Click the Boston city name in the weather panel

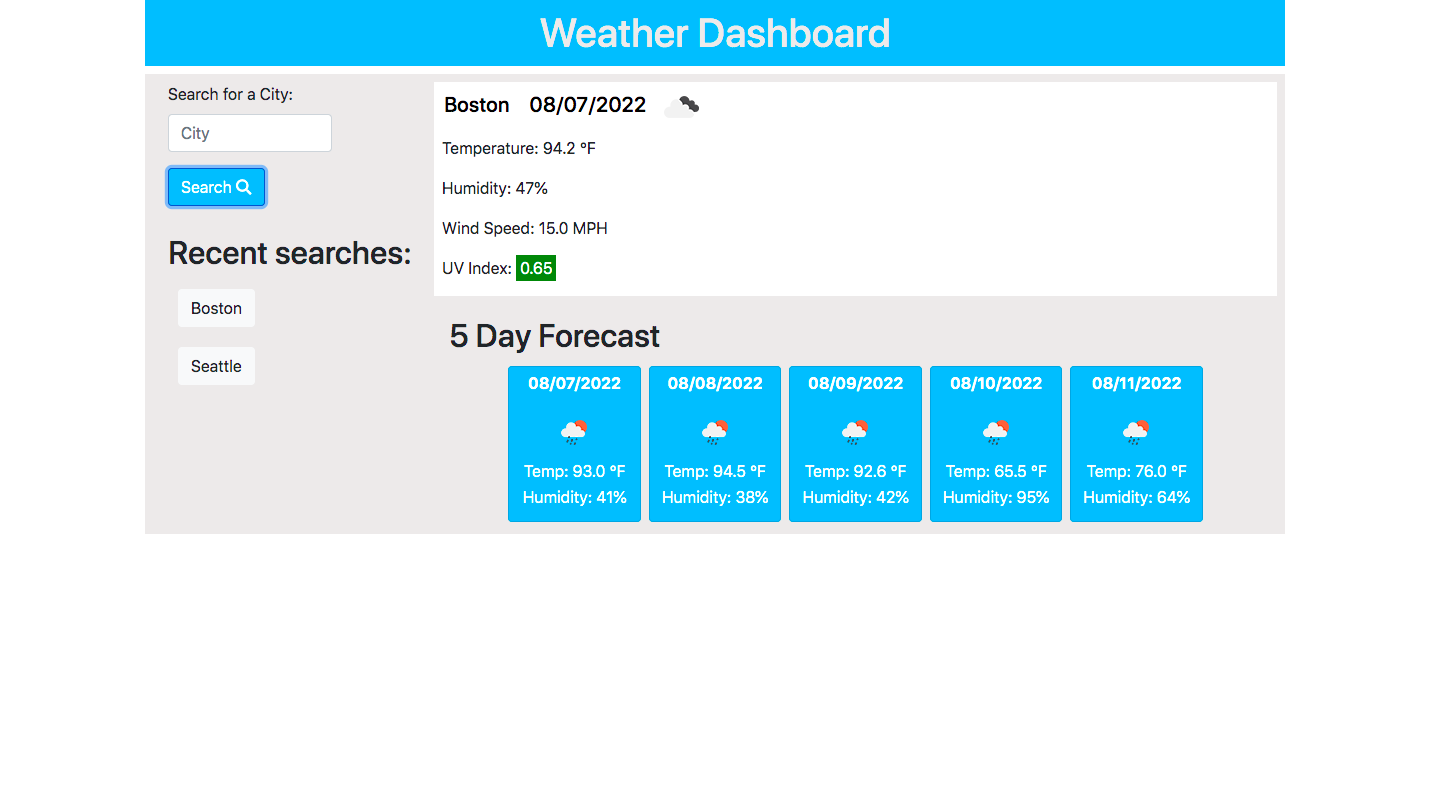coord(477,105)
